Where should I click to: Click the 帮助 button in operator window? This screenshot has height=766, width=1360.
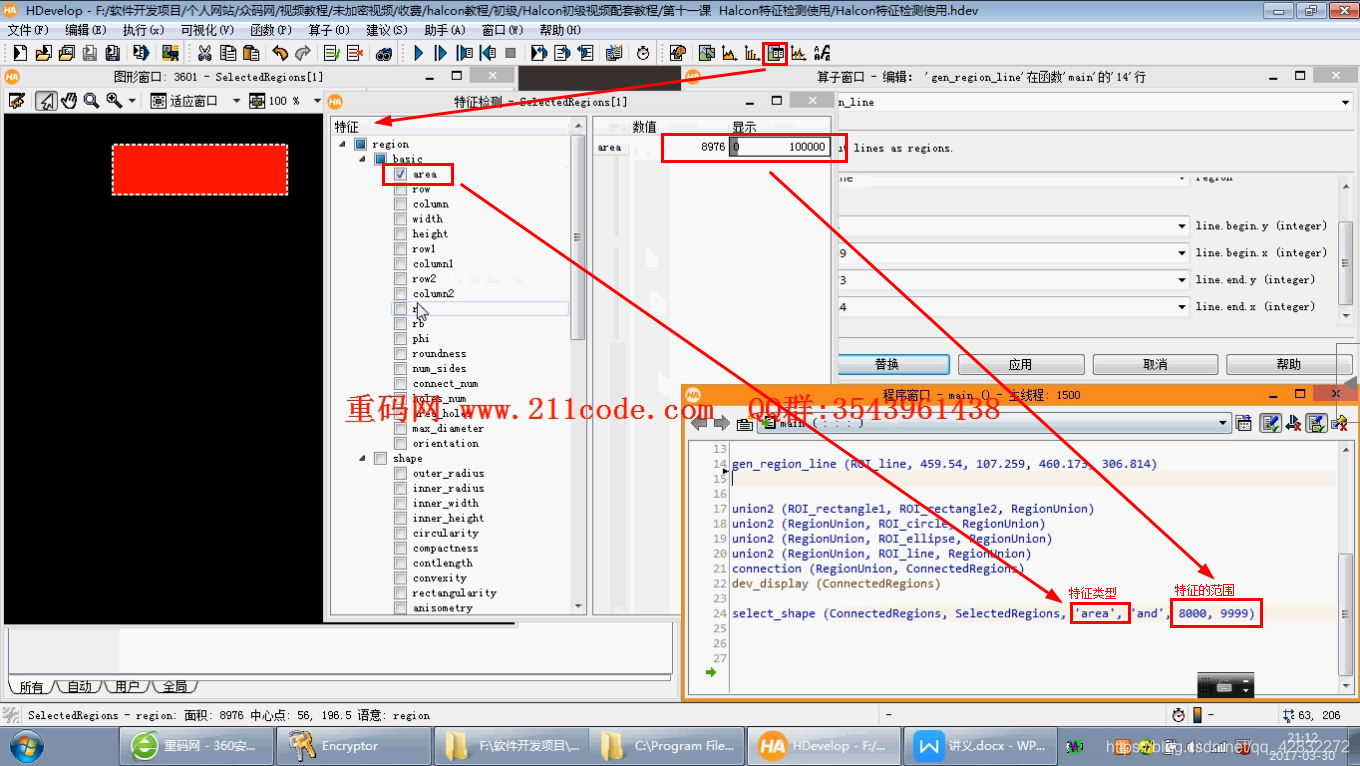point(1289,364)
